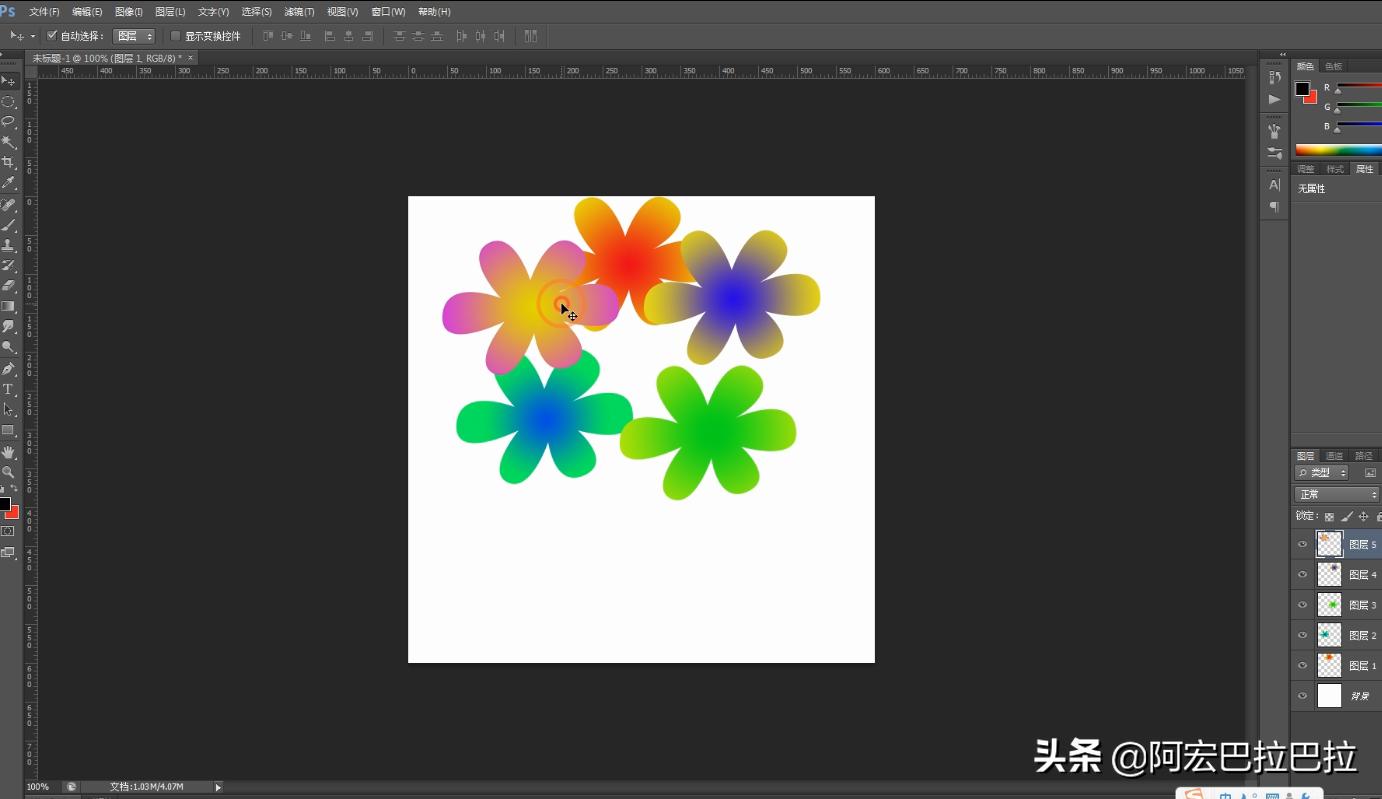Image resolution: width=1382 pixels, height=799 pixels.
Task: Select the Gradient tool
Action: 9,307
